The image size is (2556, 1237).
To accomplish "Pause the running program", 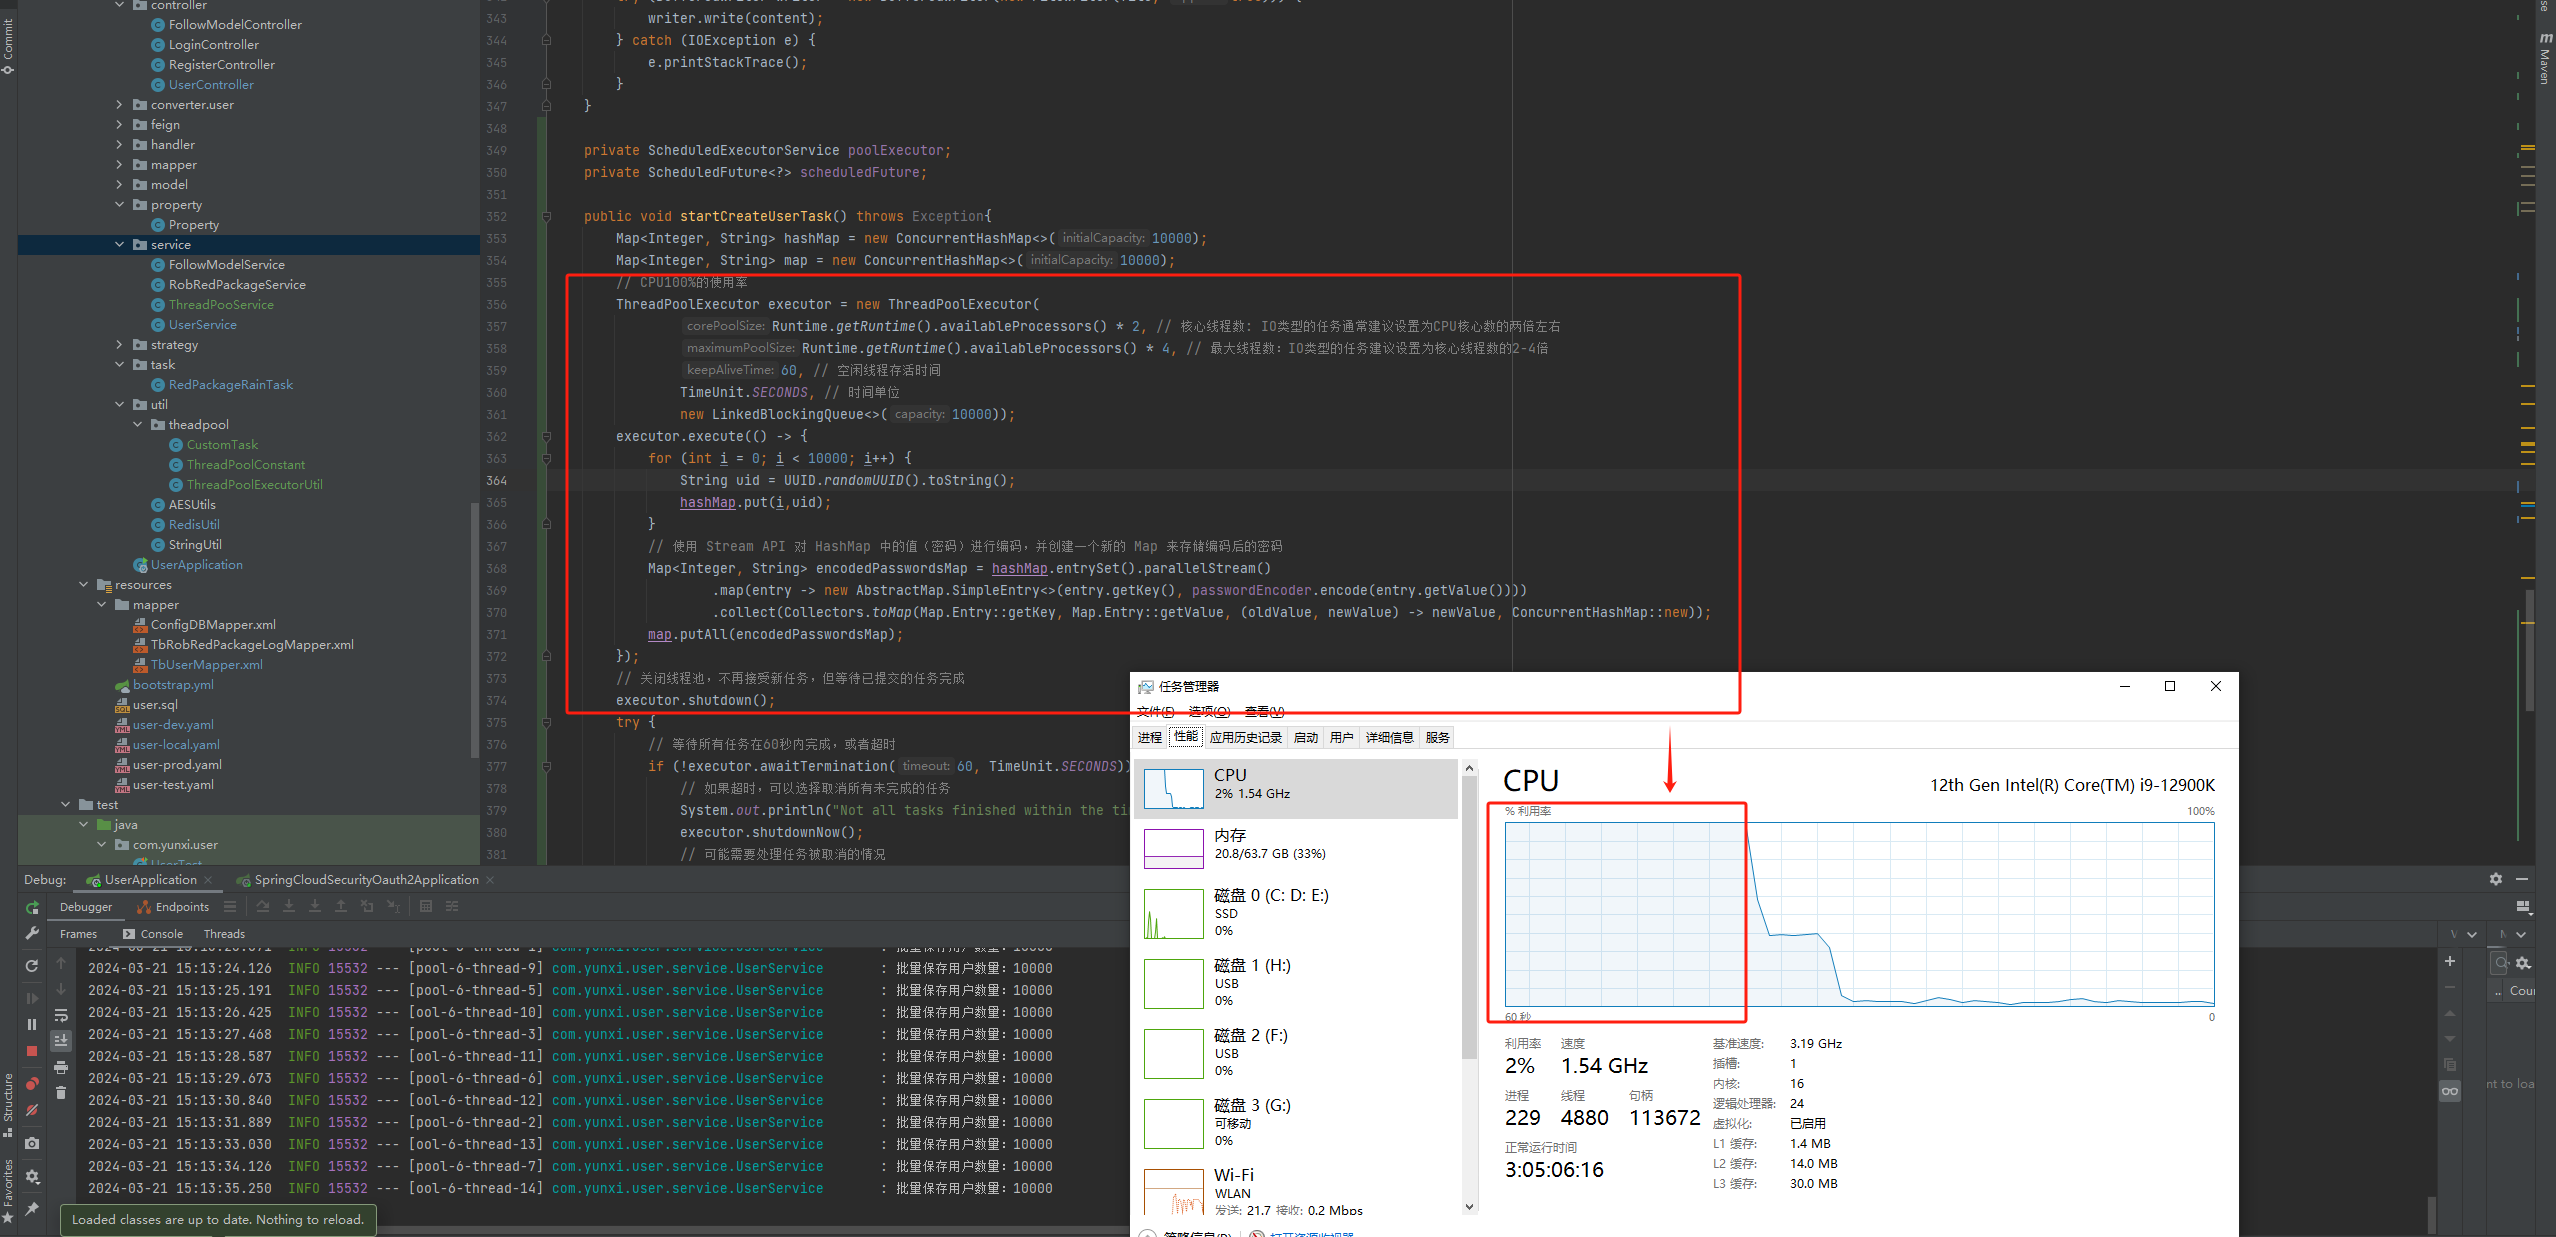I will (x=32, y=1024).
